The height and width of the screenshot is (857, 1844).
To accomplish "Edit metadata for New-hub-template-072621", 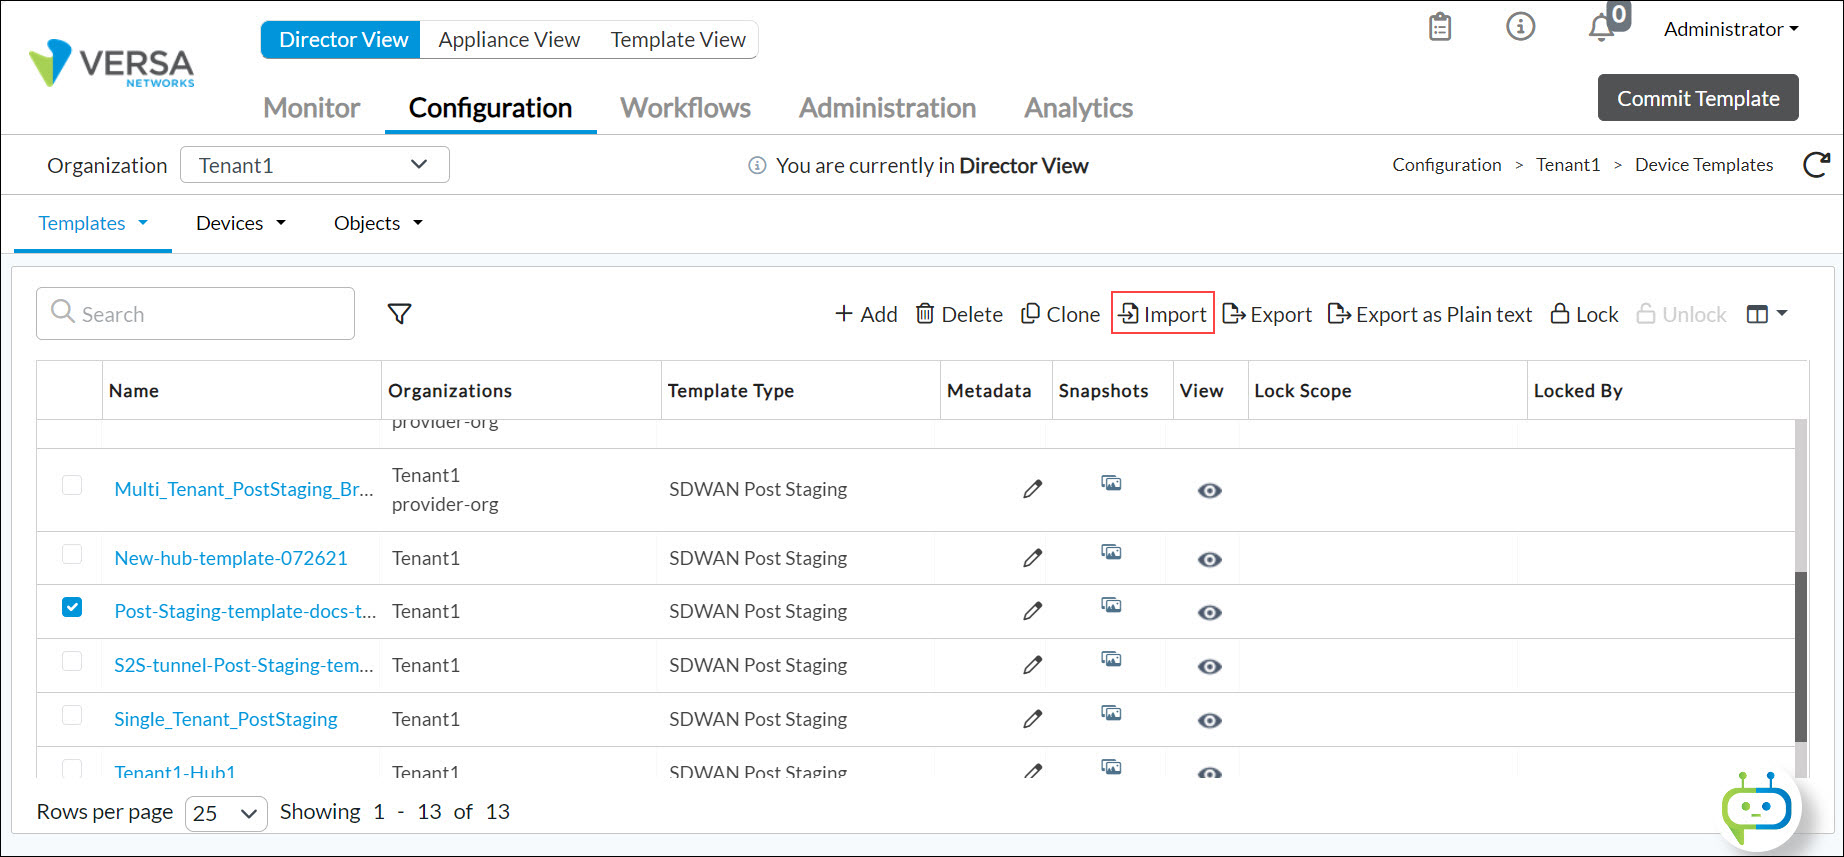I will (x=1032, y=558).
